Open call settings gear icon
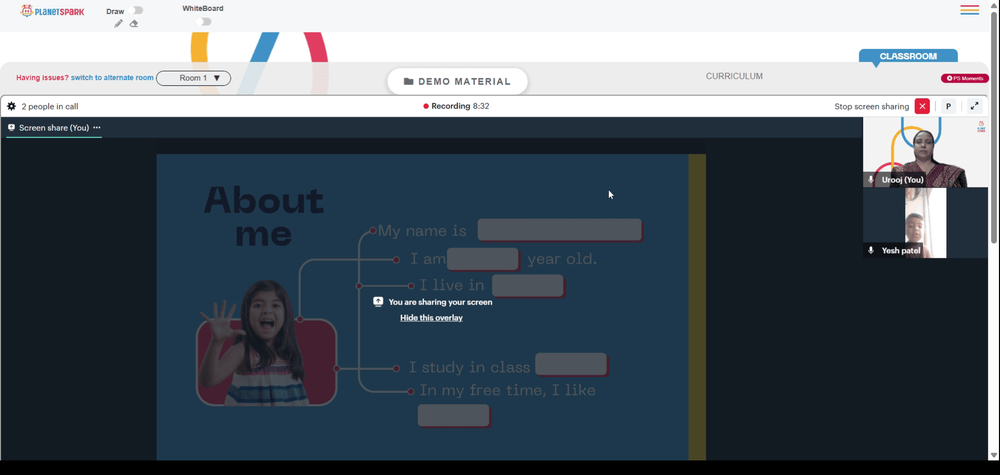The width and height of the screenshot is (1000, 475). pyautogui.click(x=11, y=106)
